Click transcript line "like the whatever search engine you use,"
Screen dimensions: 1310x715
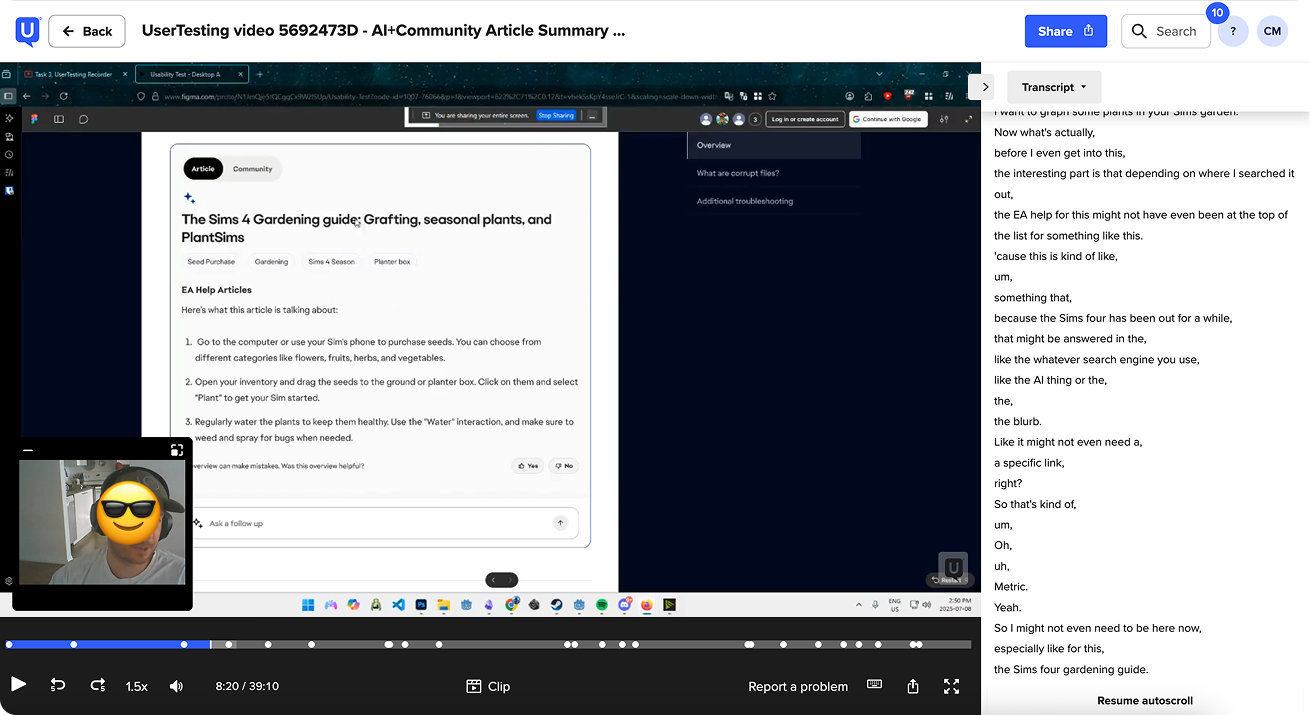click(x=1096, y=359)
